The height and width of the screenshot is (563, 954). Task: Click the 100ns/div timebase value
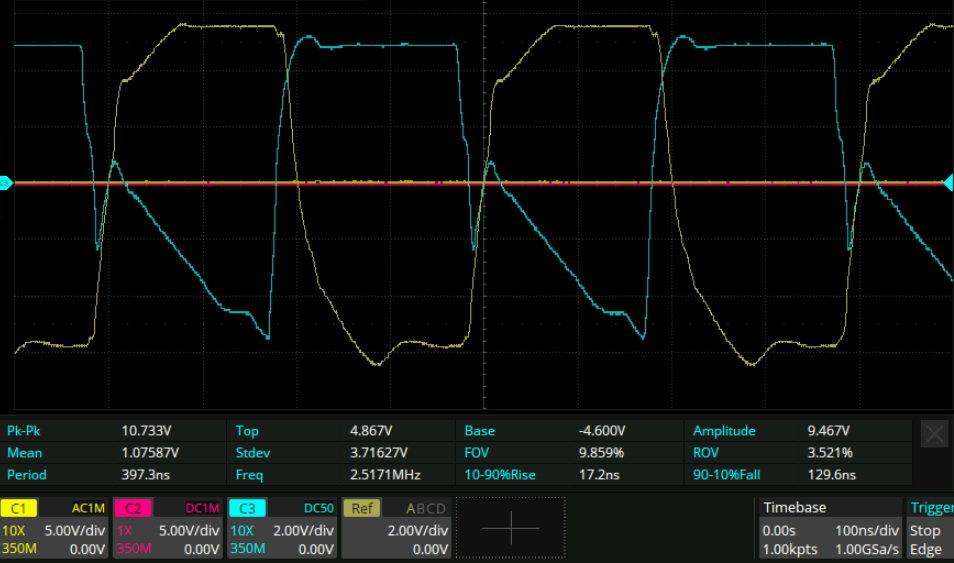(868, 530)
